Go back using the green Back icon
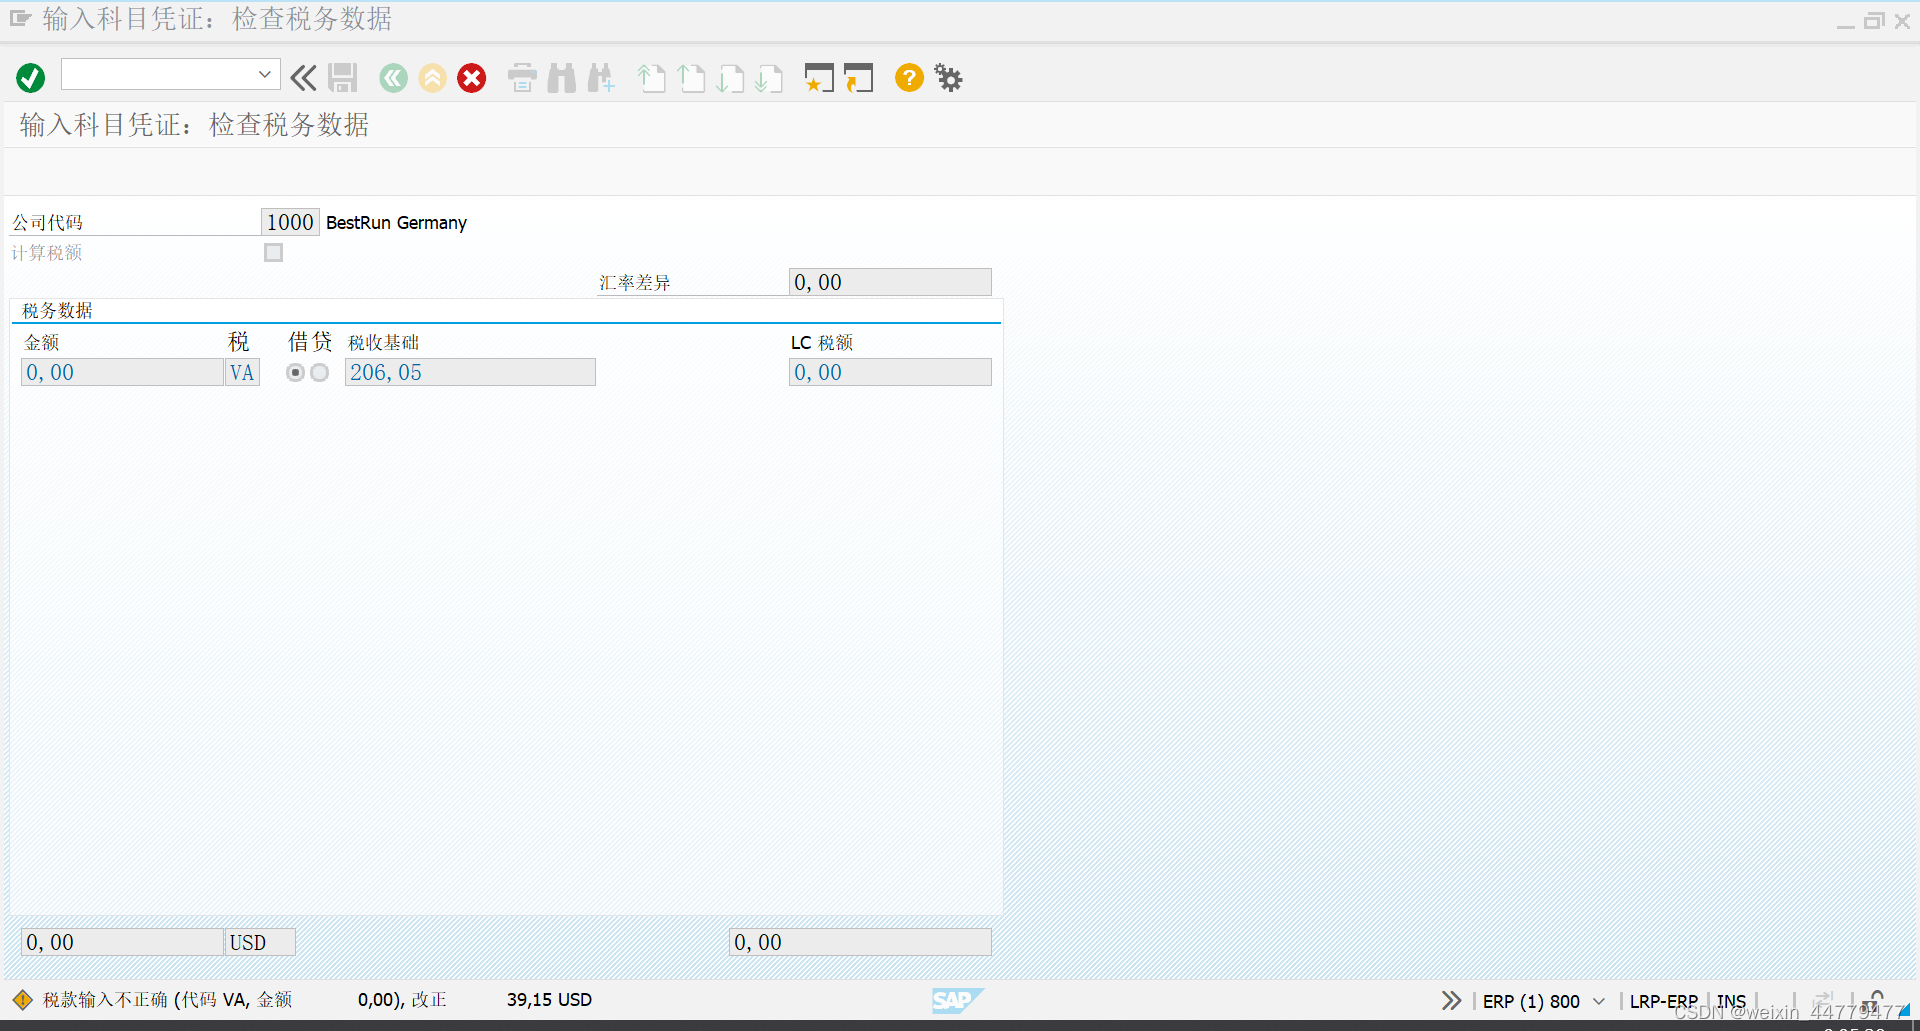 (394, 78)
